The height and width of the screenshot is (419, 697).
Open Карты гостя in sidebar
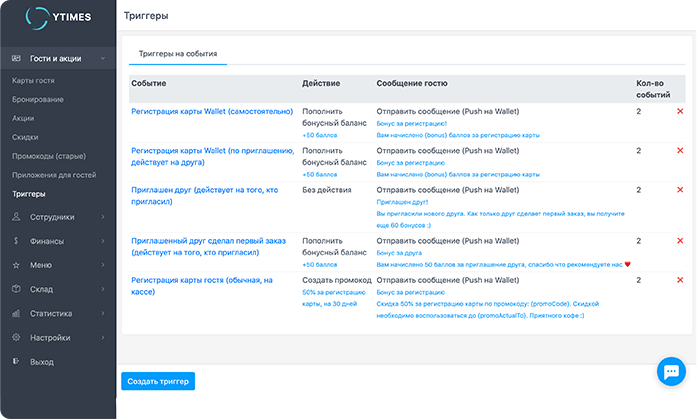(33, 80)
